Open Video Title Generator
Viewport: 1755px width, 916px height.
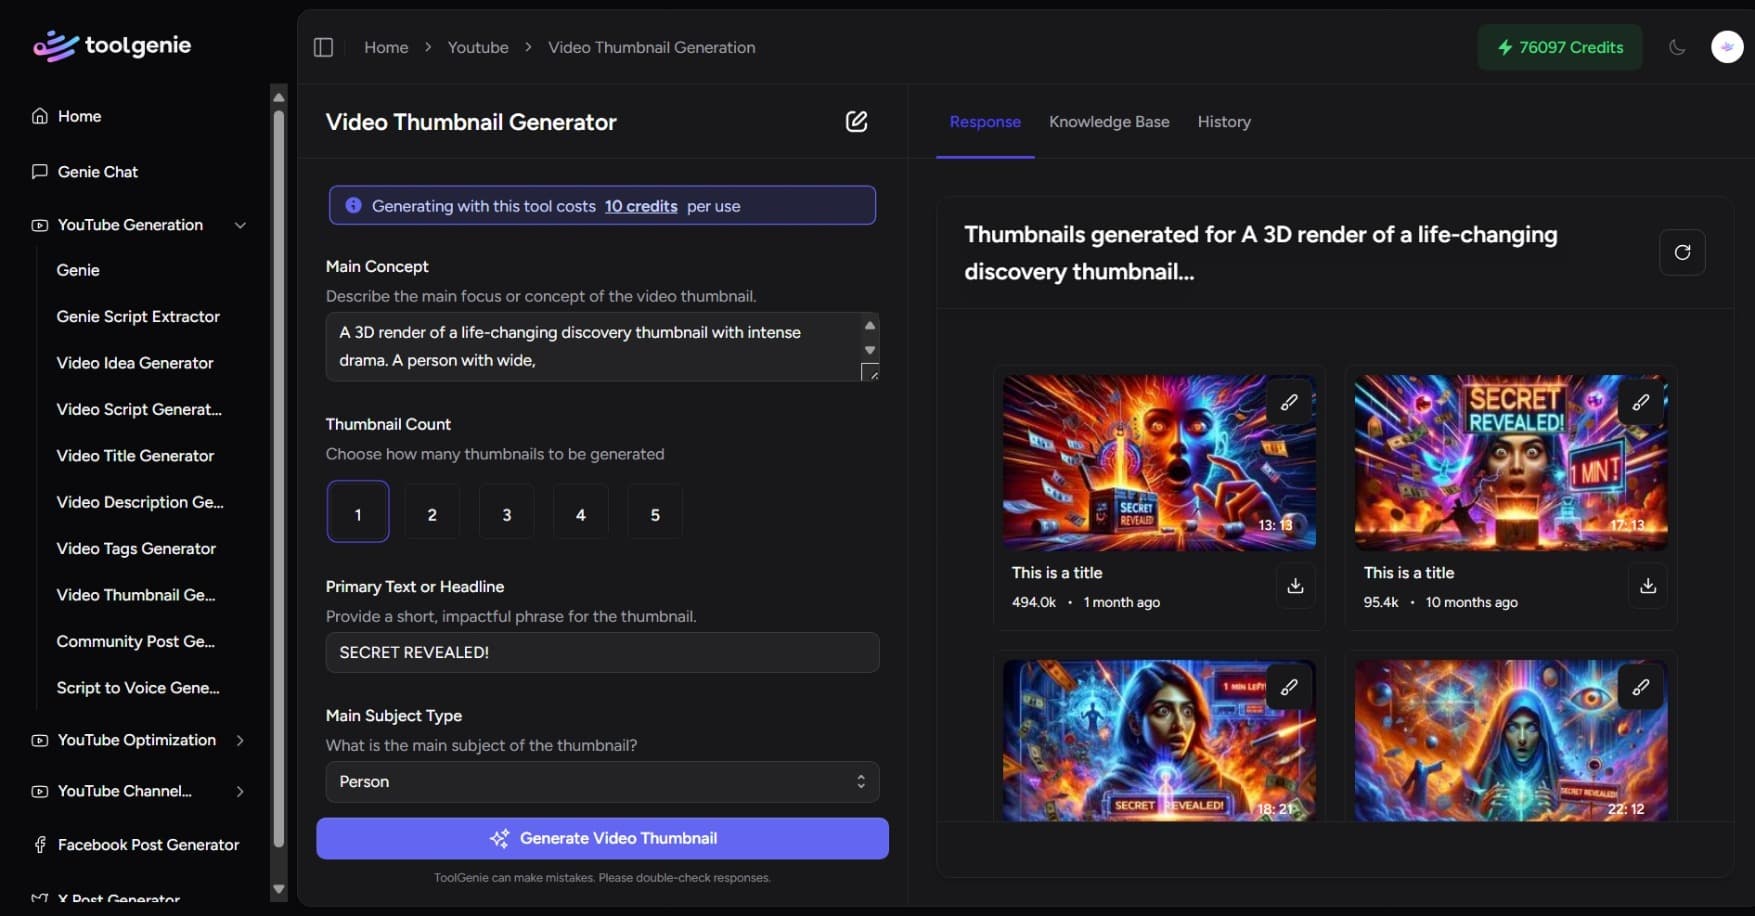click(x=135, y=456)
